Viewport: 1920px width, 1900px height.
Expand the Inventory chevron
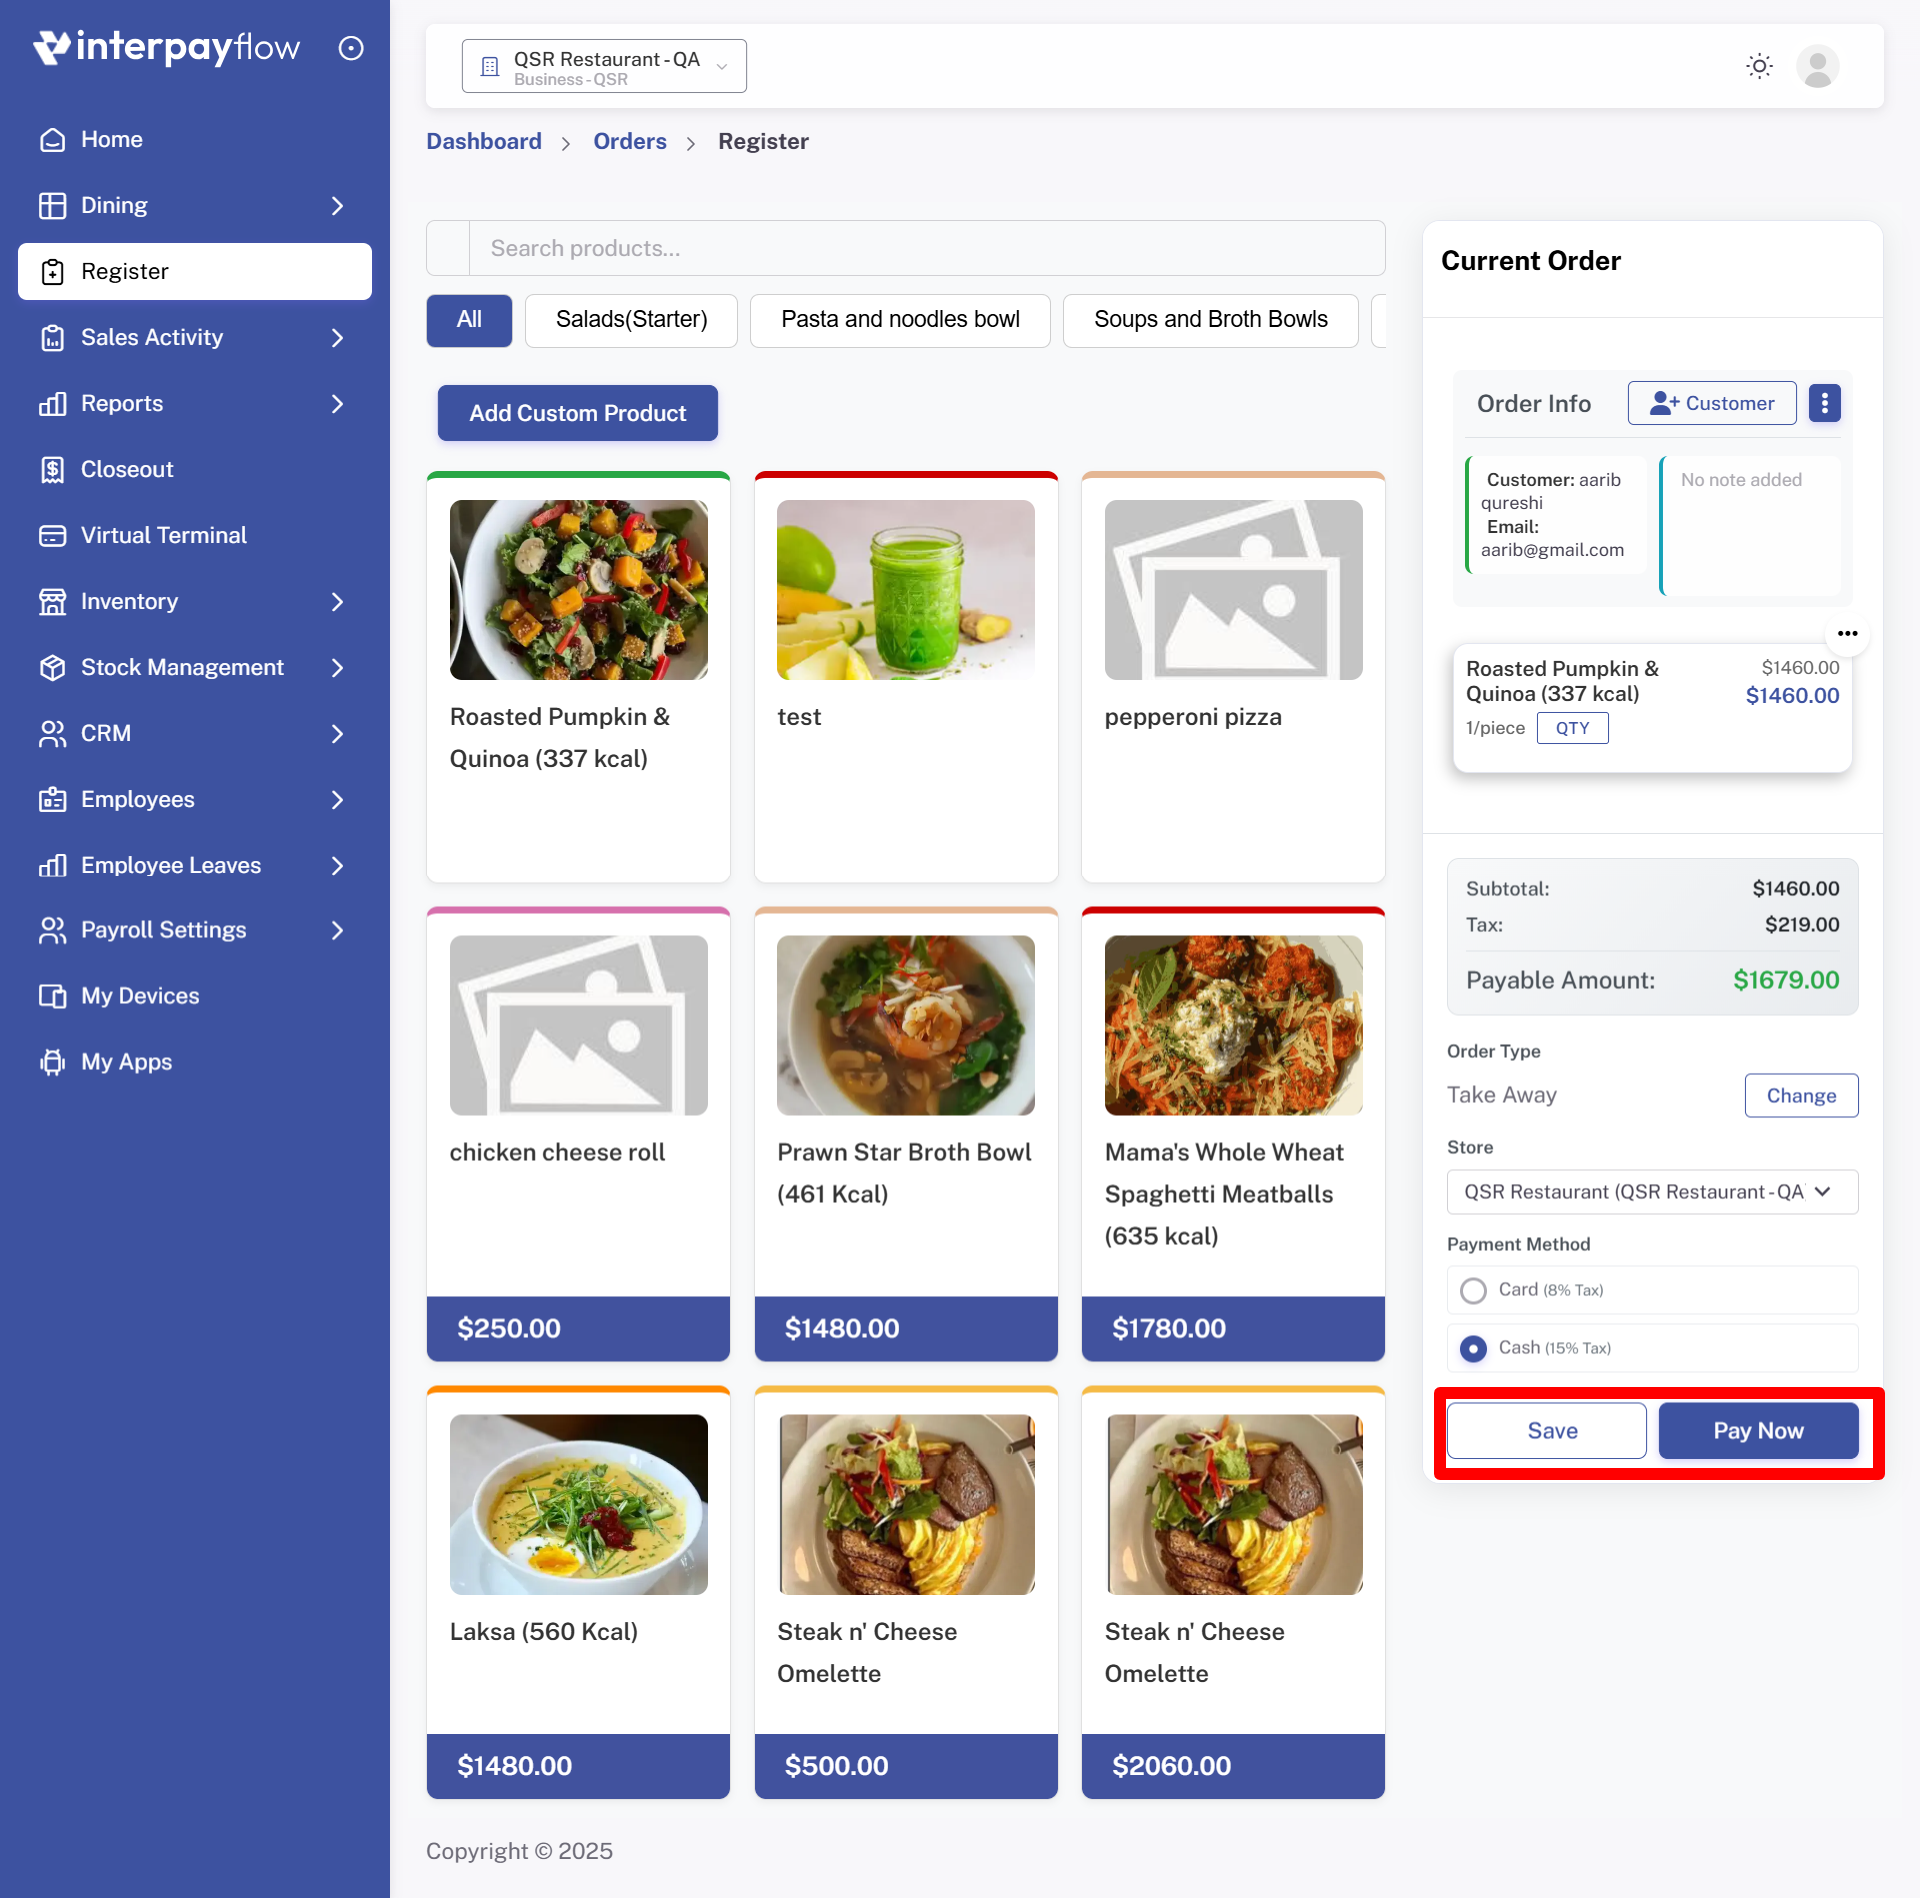pyautogui.click(x=337, y=602)
